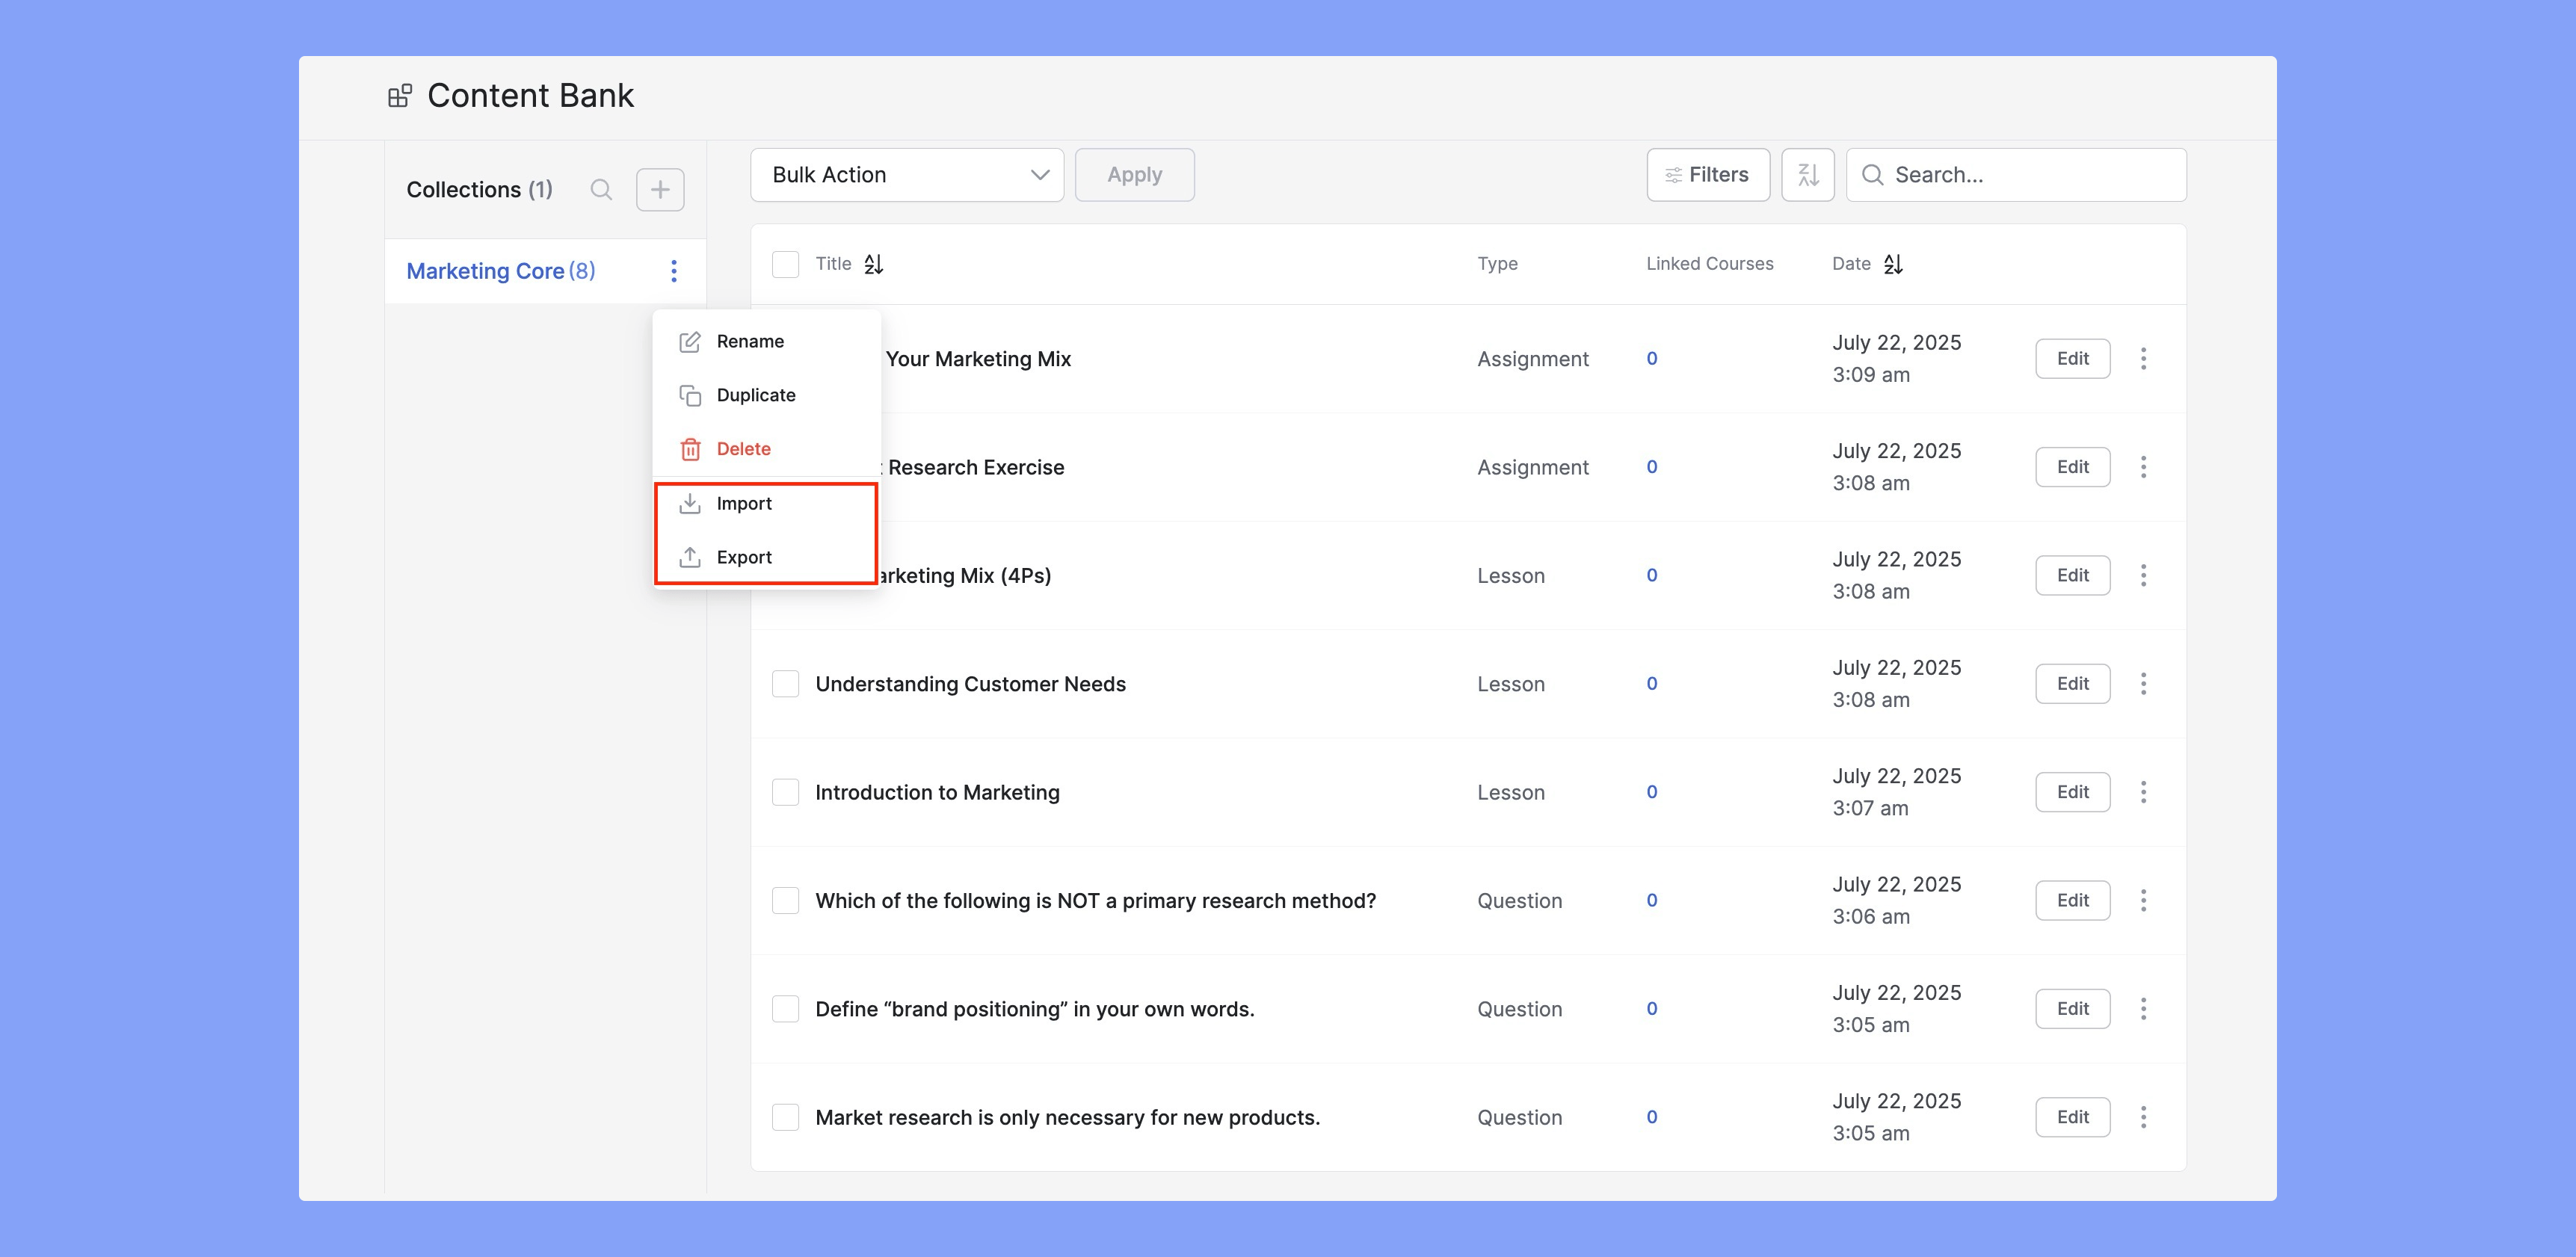The height and width of the screenshot is (1257, 2576).
Task: Click 'Define “brand positioning” in your own words.'
Action: click(1035, 1009)
